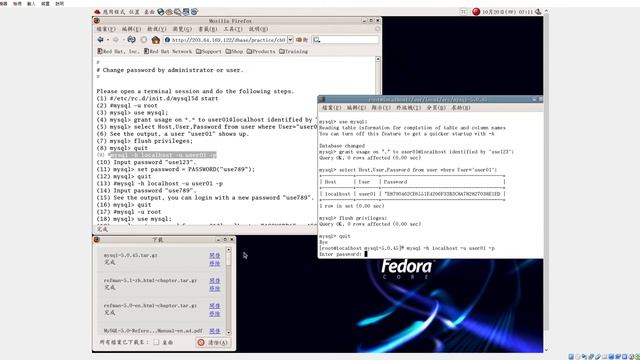This screenshot has height=360, width=640.
Task: Open Firefox Bookmarks menu 書籤(B)
Action: click(208, 29)
